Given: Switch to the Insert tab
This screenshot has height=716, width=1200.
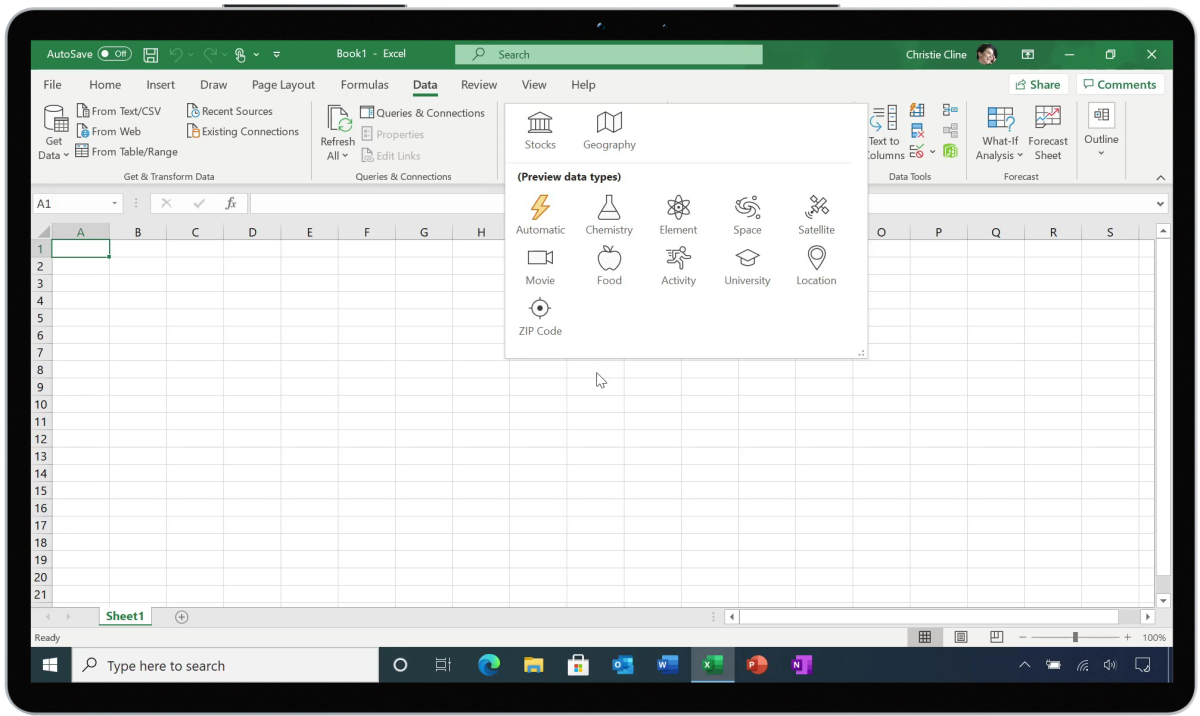Looking at the screenshot, I should click(160, 85).
